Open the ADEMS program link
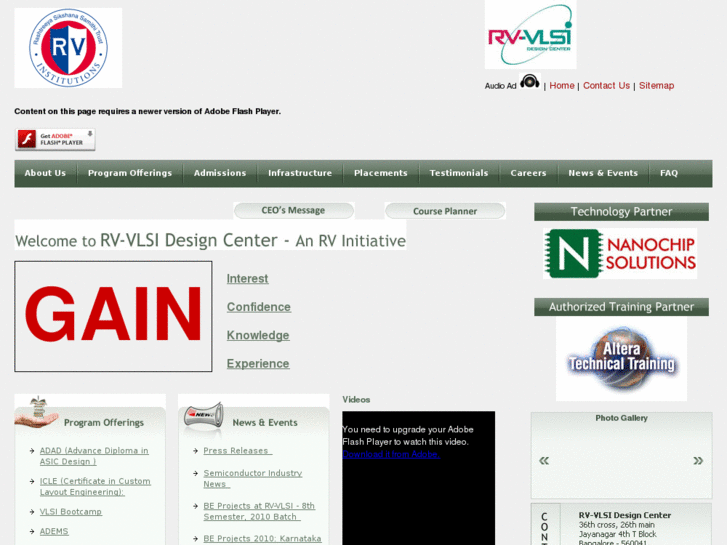Image resolution: width=727 pixels, height=545 pixels. coord(54,532)
